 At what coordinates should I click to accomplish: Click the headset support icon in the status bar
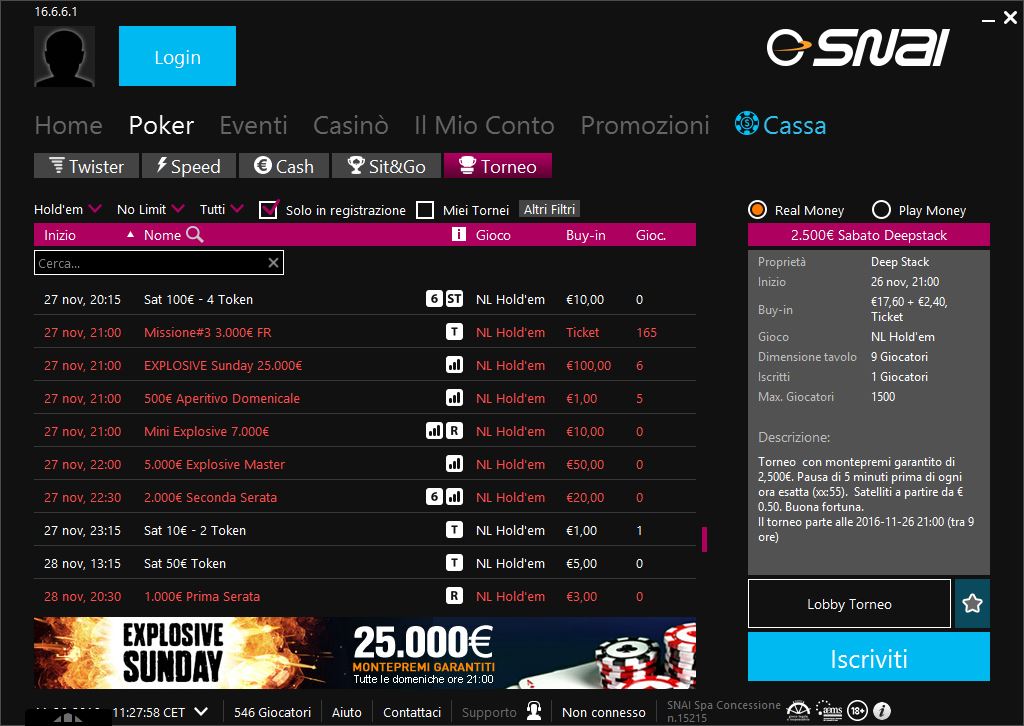tap(534, 712)
